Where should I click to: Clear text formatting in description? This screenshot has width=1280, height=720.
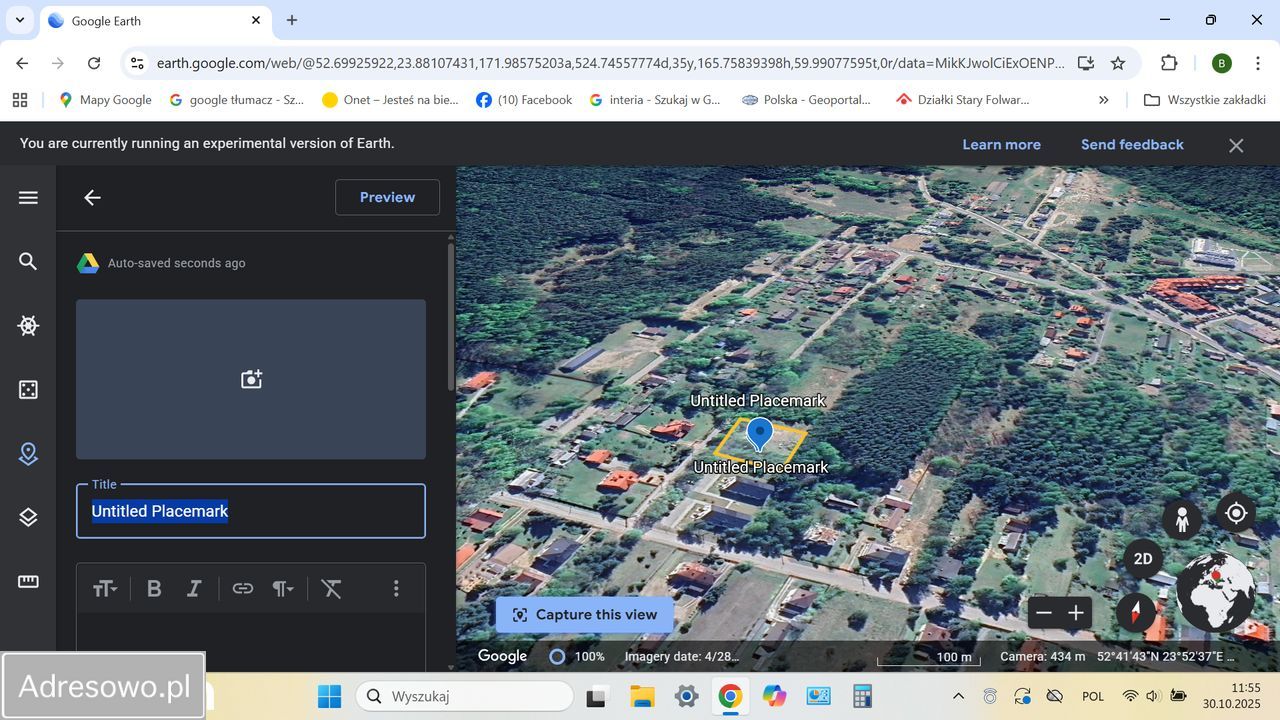pos(332,589)
